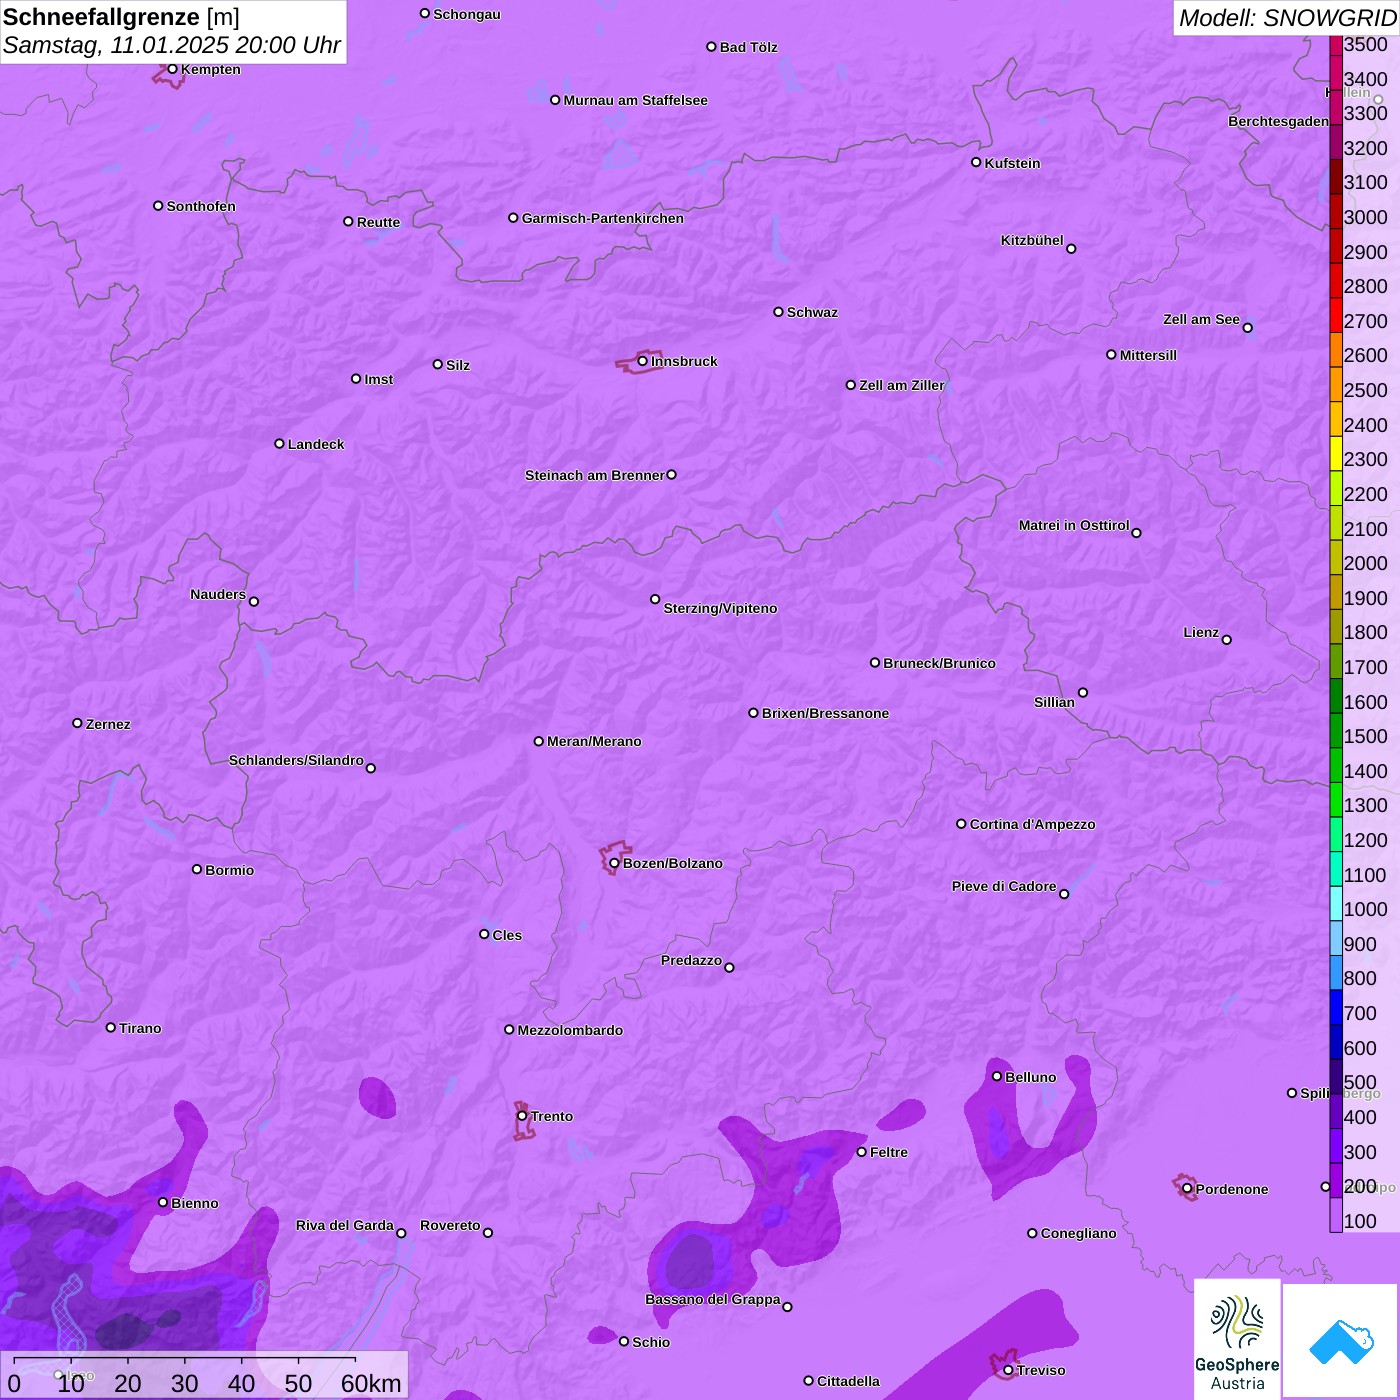Click the Bruneck/Brunico label
This screenshot has width=1400, height=1400.
(x=939, y=663)
